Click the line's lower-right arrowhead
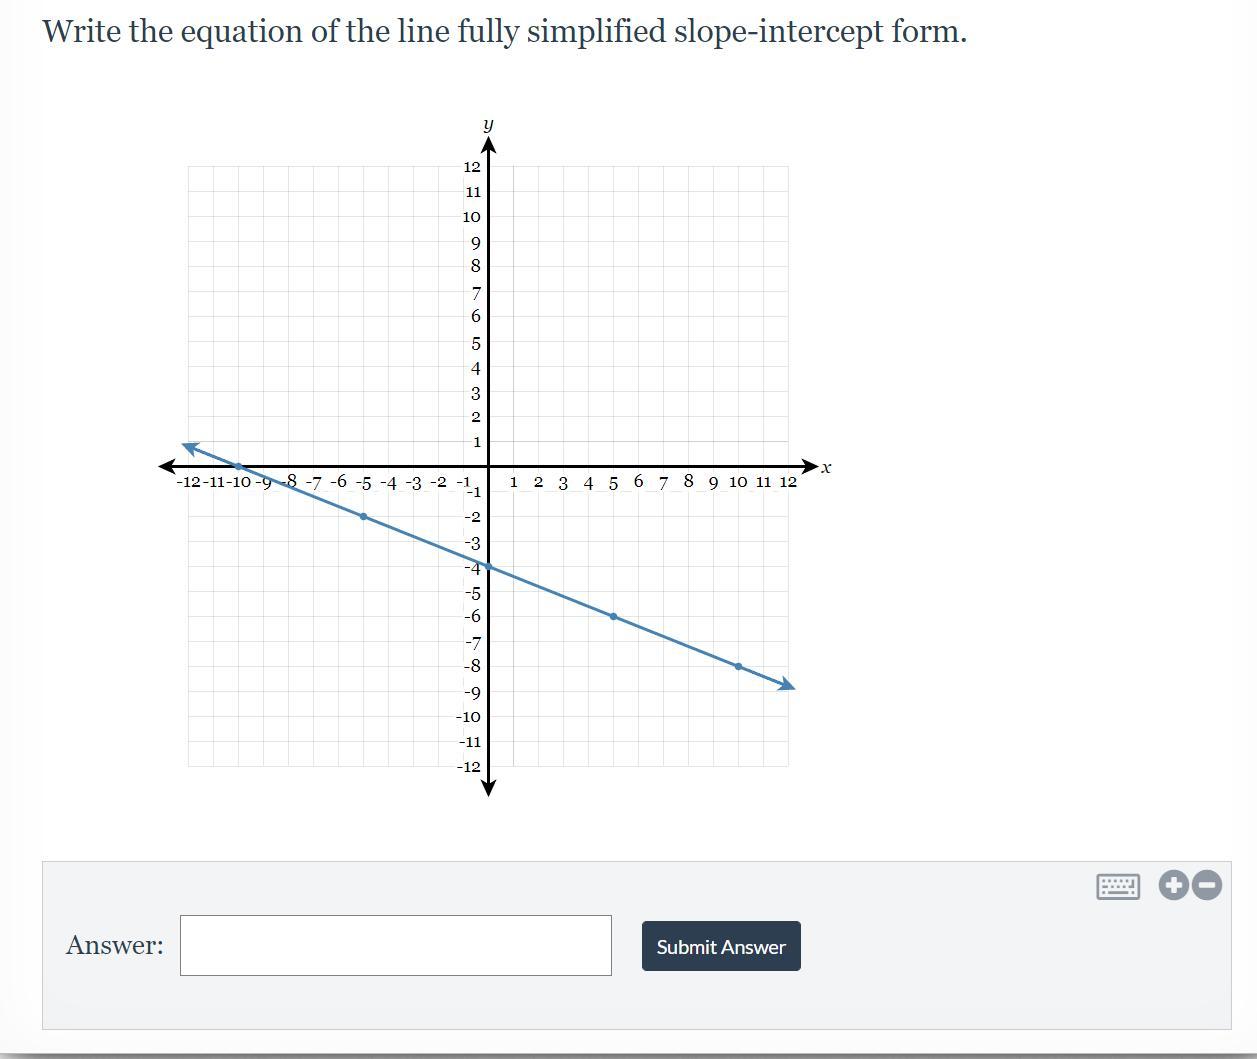The image size is (1257, 1059). click(x=787, y=685)
